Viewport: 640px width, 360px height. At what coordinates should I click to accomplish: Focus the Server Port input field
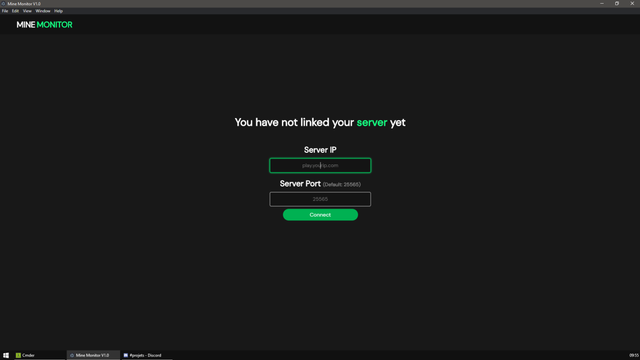[x=320, y=199]
